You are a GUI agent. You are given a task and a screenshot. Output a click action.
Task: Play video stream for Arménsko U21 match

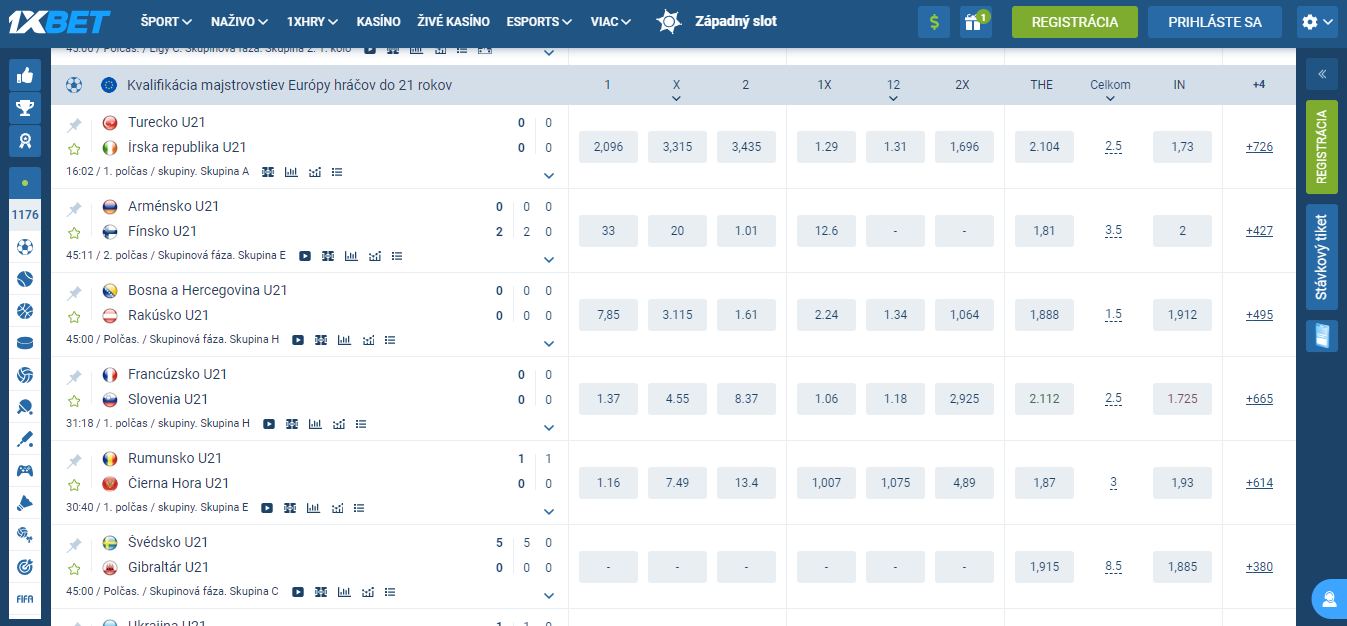305,256
